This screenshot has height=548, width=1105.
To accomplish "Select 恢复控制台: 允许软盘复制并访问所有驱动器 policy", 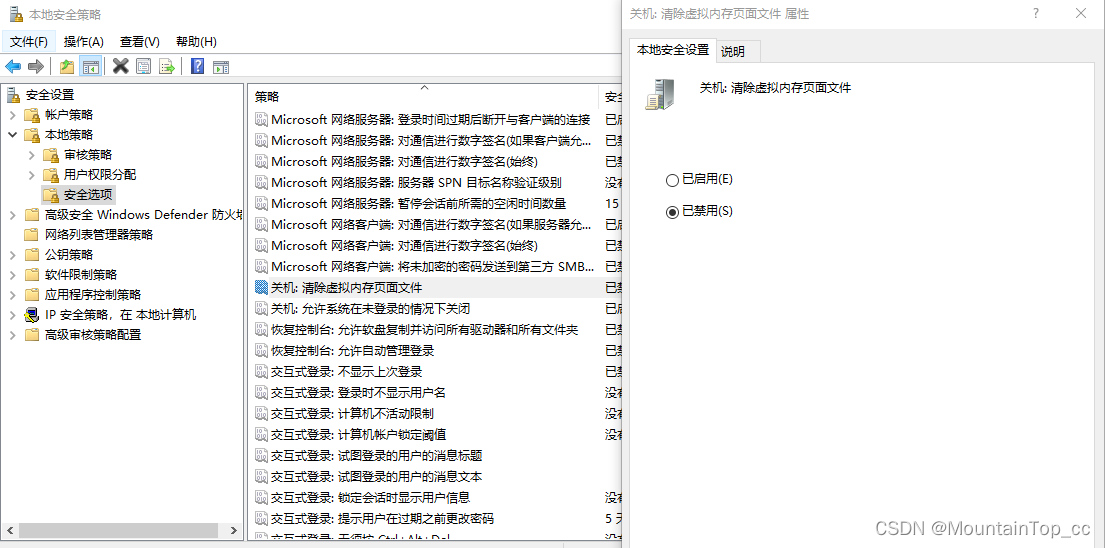I will pos(424,330).
